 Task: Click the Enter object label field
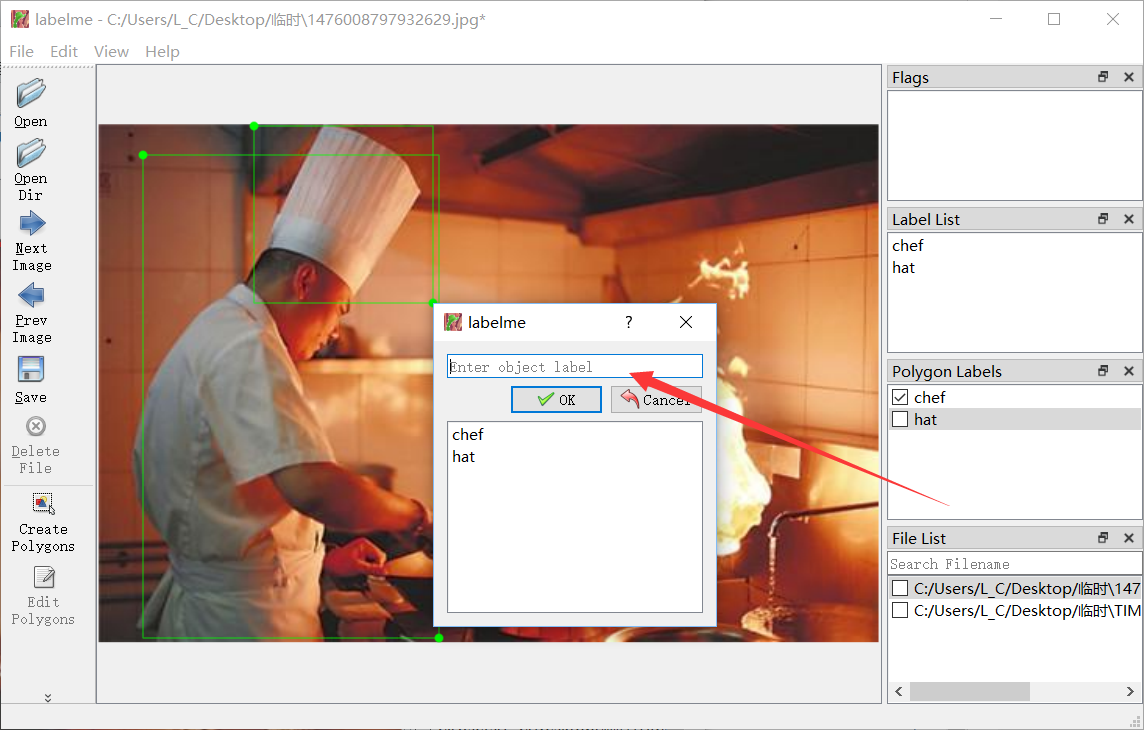575,366
